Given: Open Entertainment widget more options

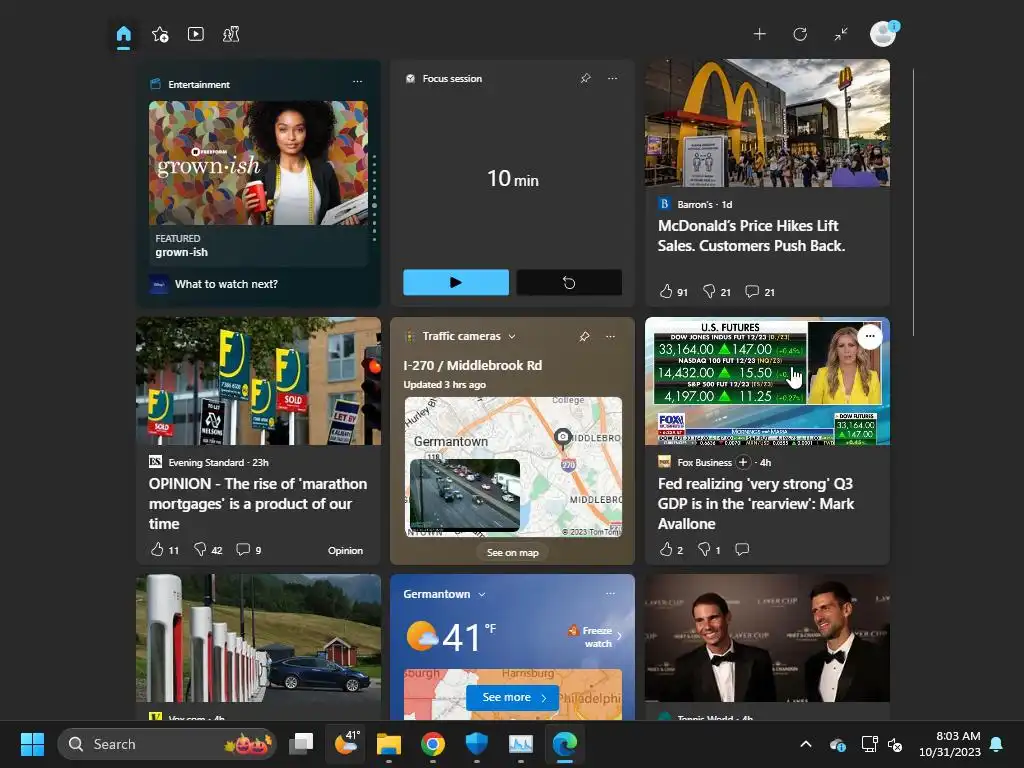Looking at the screenshot, I should [x=357, y=82].
